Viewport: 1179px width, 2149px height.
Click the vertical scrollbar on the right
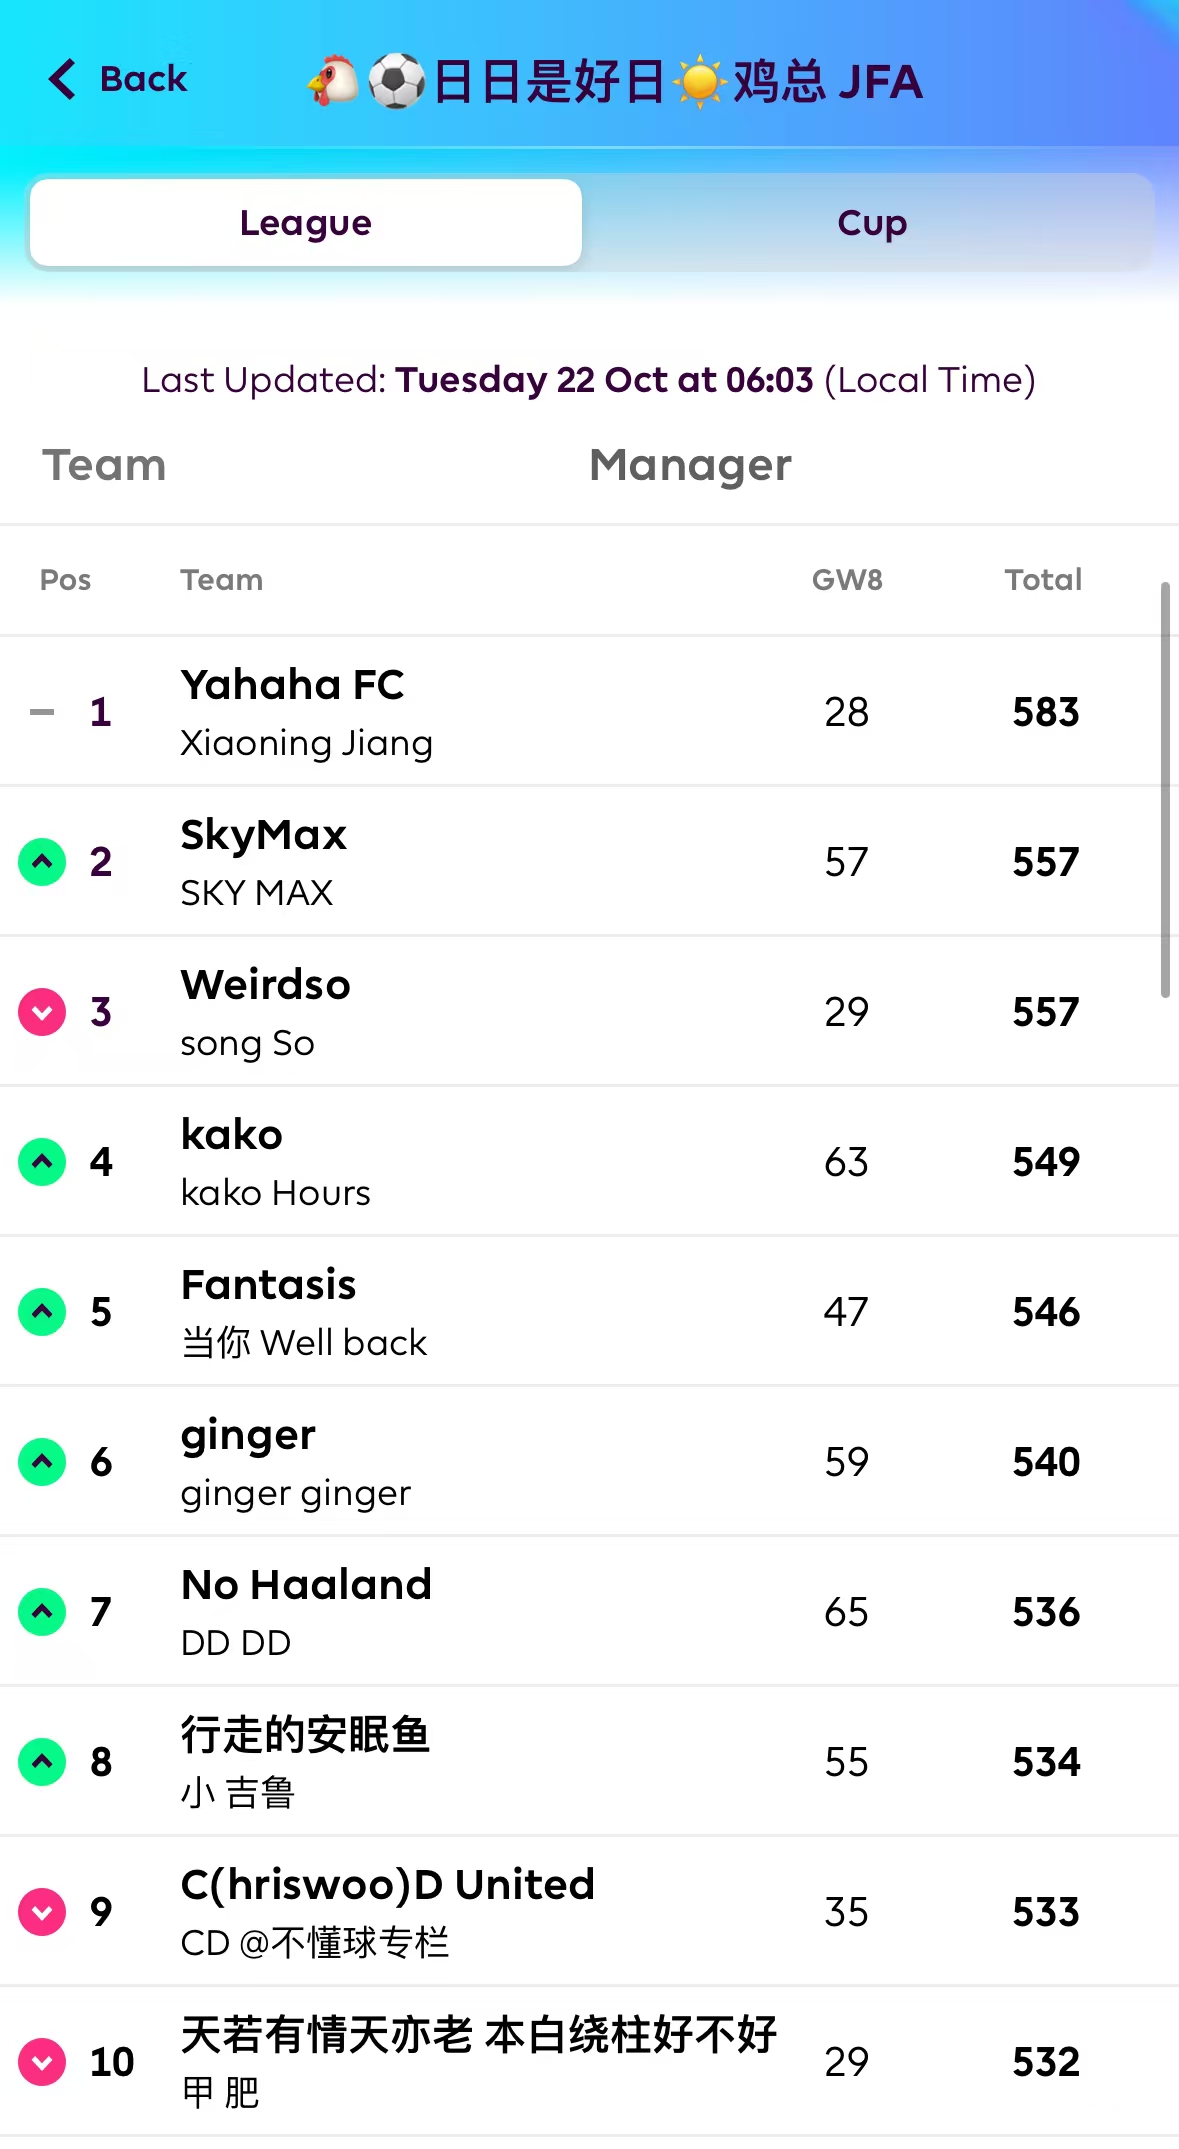point(1165,790)
